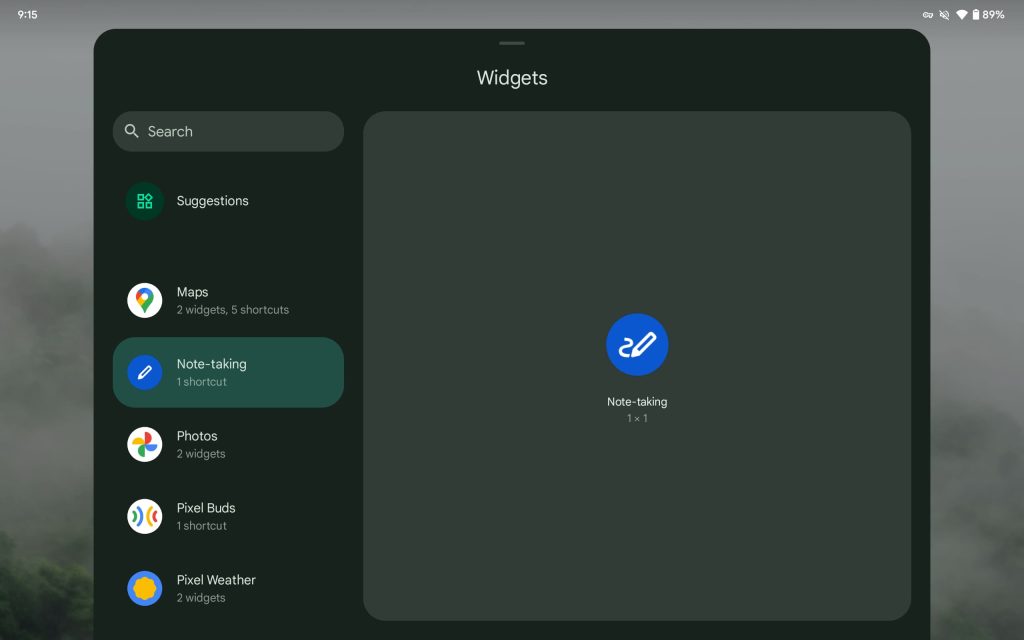Click the magnifying glass search icon

coord(132,131)
